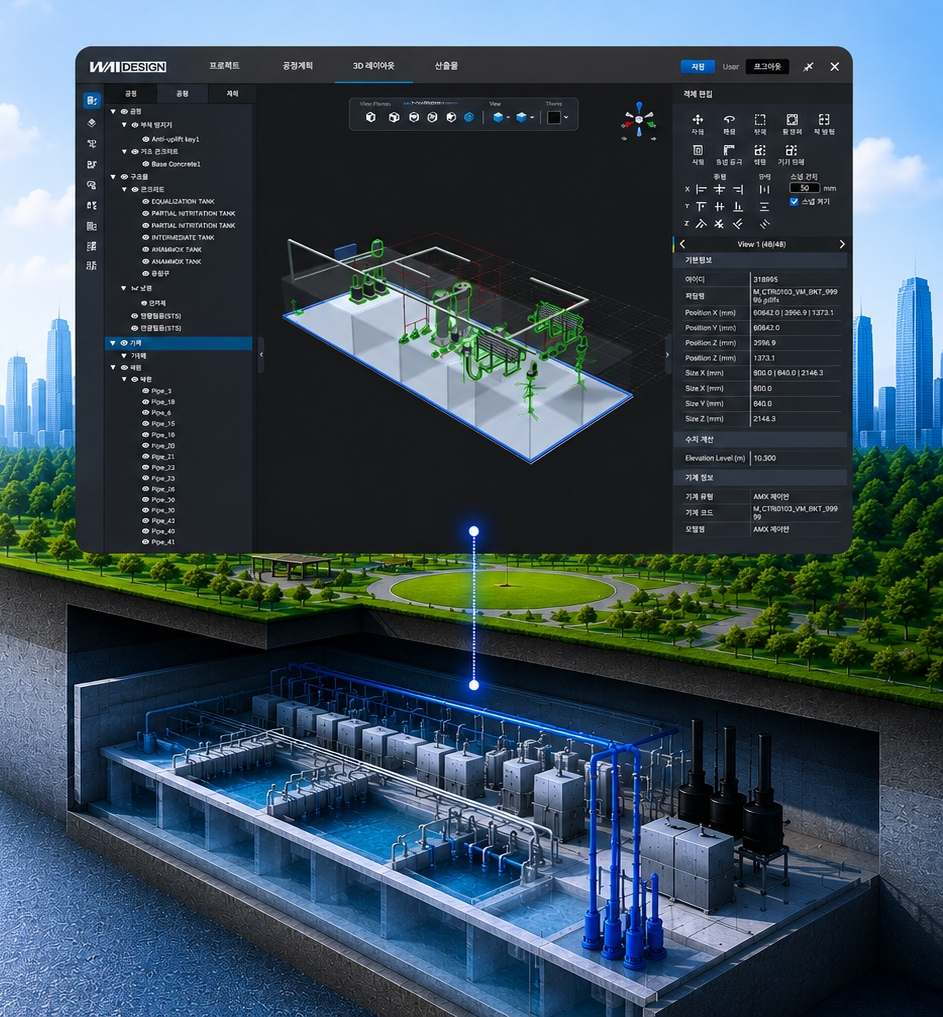Click the pin icon next to close button
The height and width of the screenshot is (1017, 943).
tap(808, 67)
